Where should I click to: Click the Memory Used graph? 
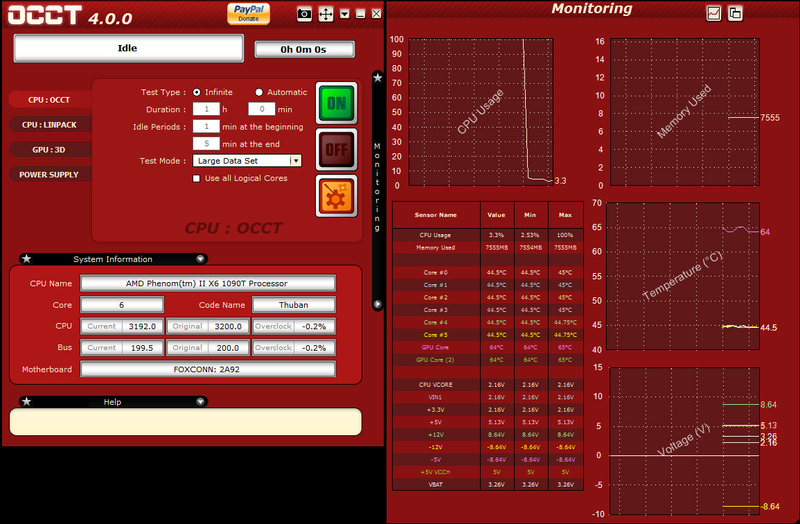click(x=685, y=112)
